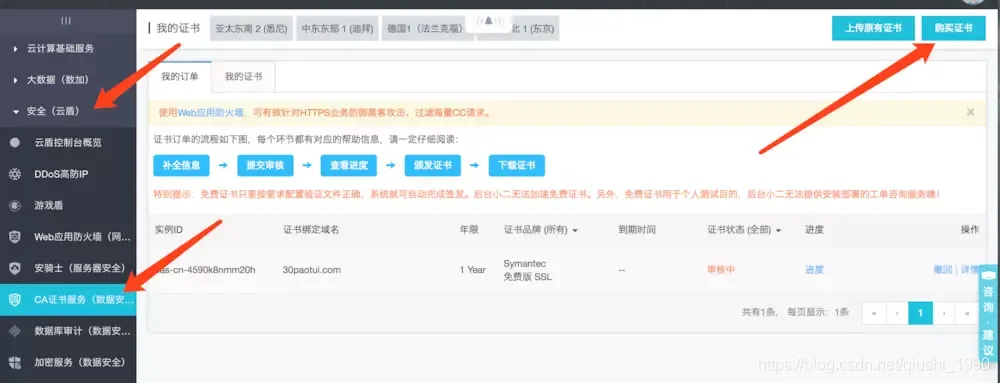The height and width of the screenshot is (383, 1000).
Task: Click the 到期时间 column header
Action: click(x=636, y=229)
